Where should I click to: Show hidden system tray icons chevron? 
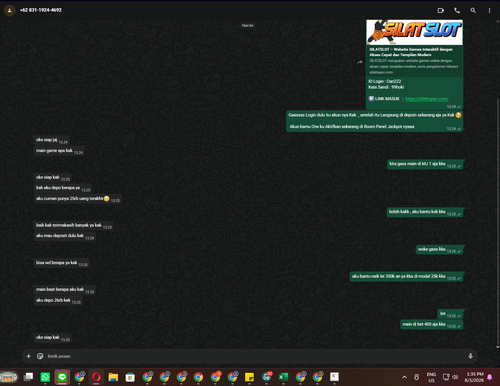tap(404, 377)
